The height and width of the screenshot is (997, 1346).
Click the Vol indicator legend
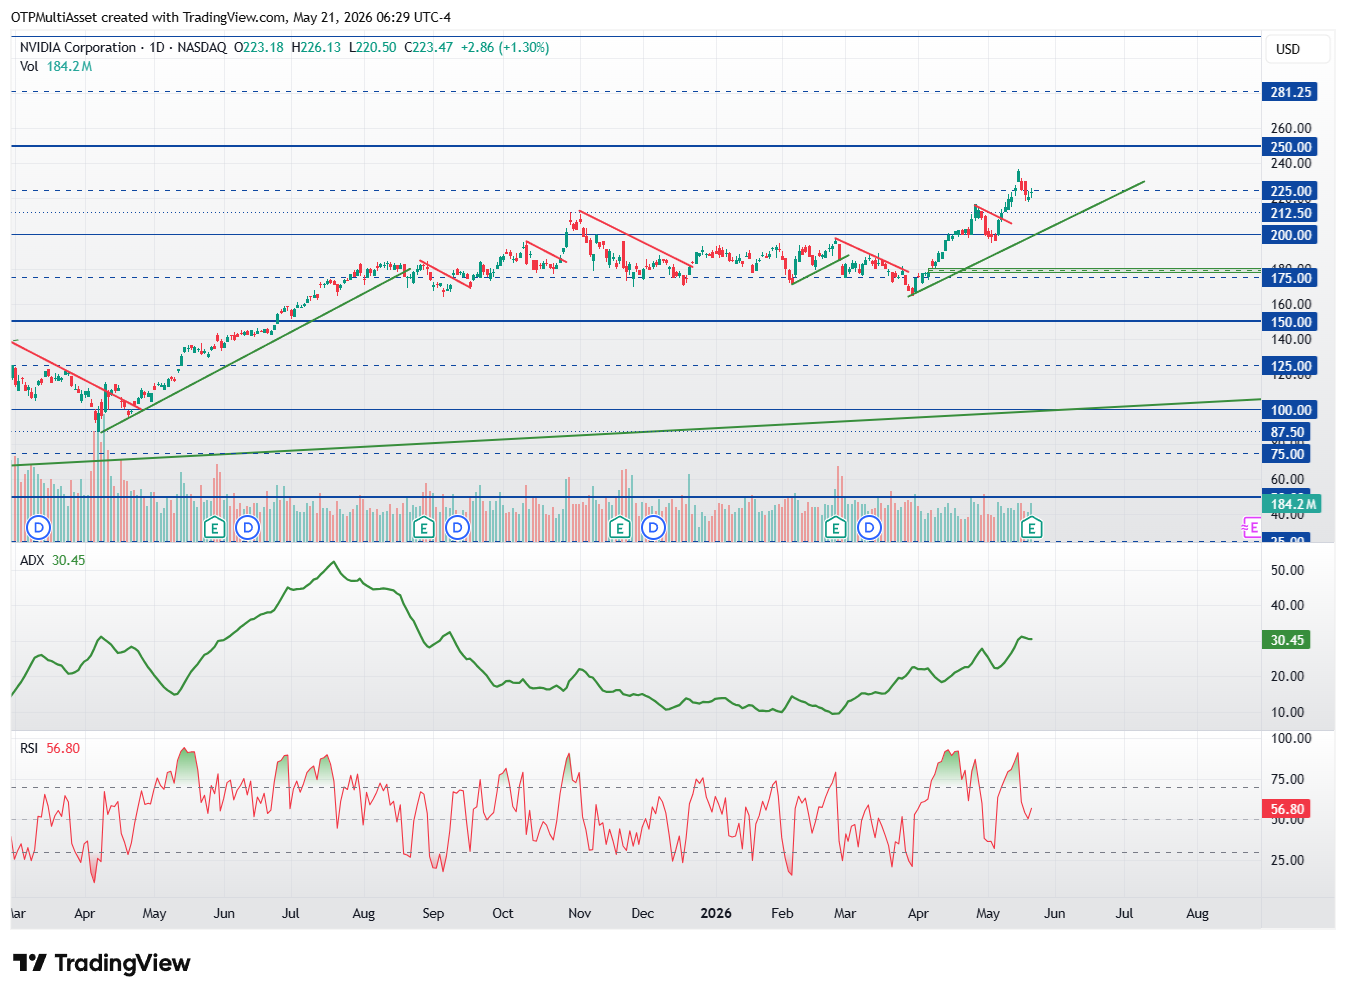[56, 66]
